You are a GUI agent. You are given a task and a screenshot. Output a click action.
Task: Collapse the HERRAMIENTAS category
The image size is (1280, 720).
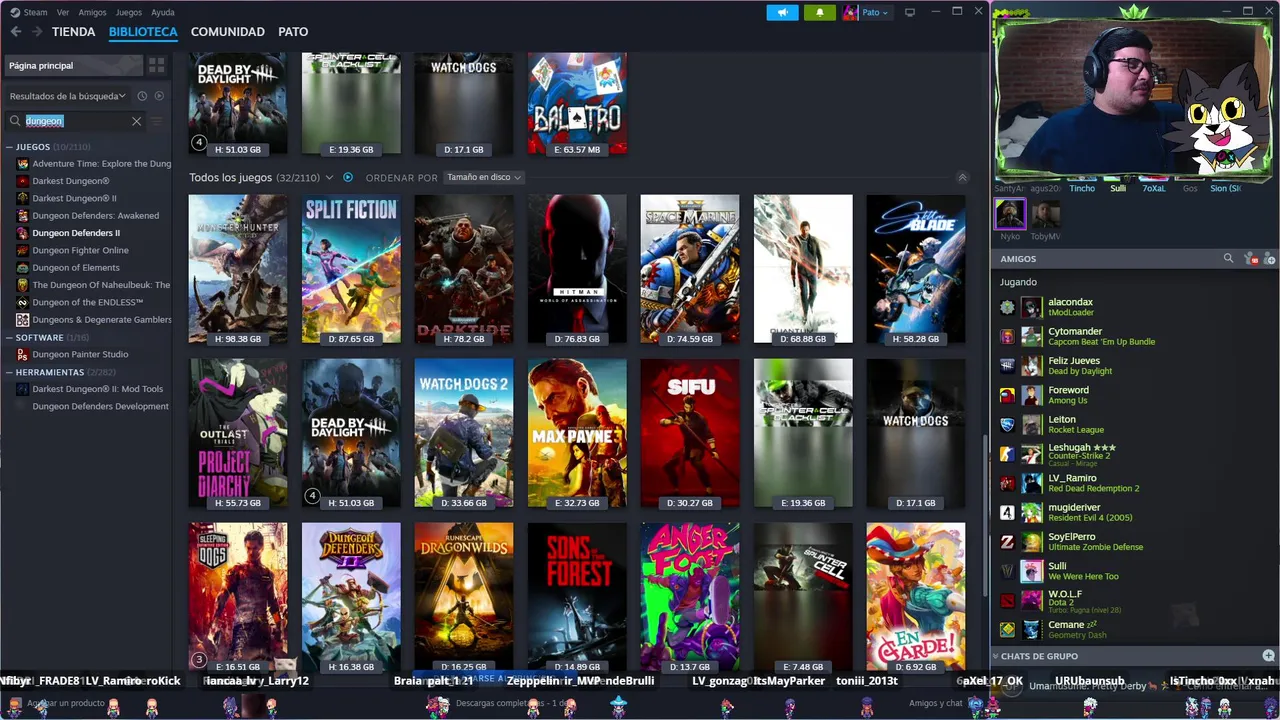point(9,372)
